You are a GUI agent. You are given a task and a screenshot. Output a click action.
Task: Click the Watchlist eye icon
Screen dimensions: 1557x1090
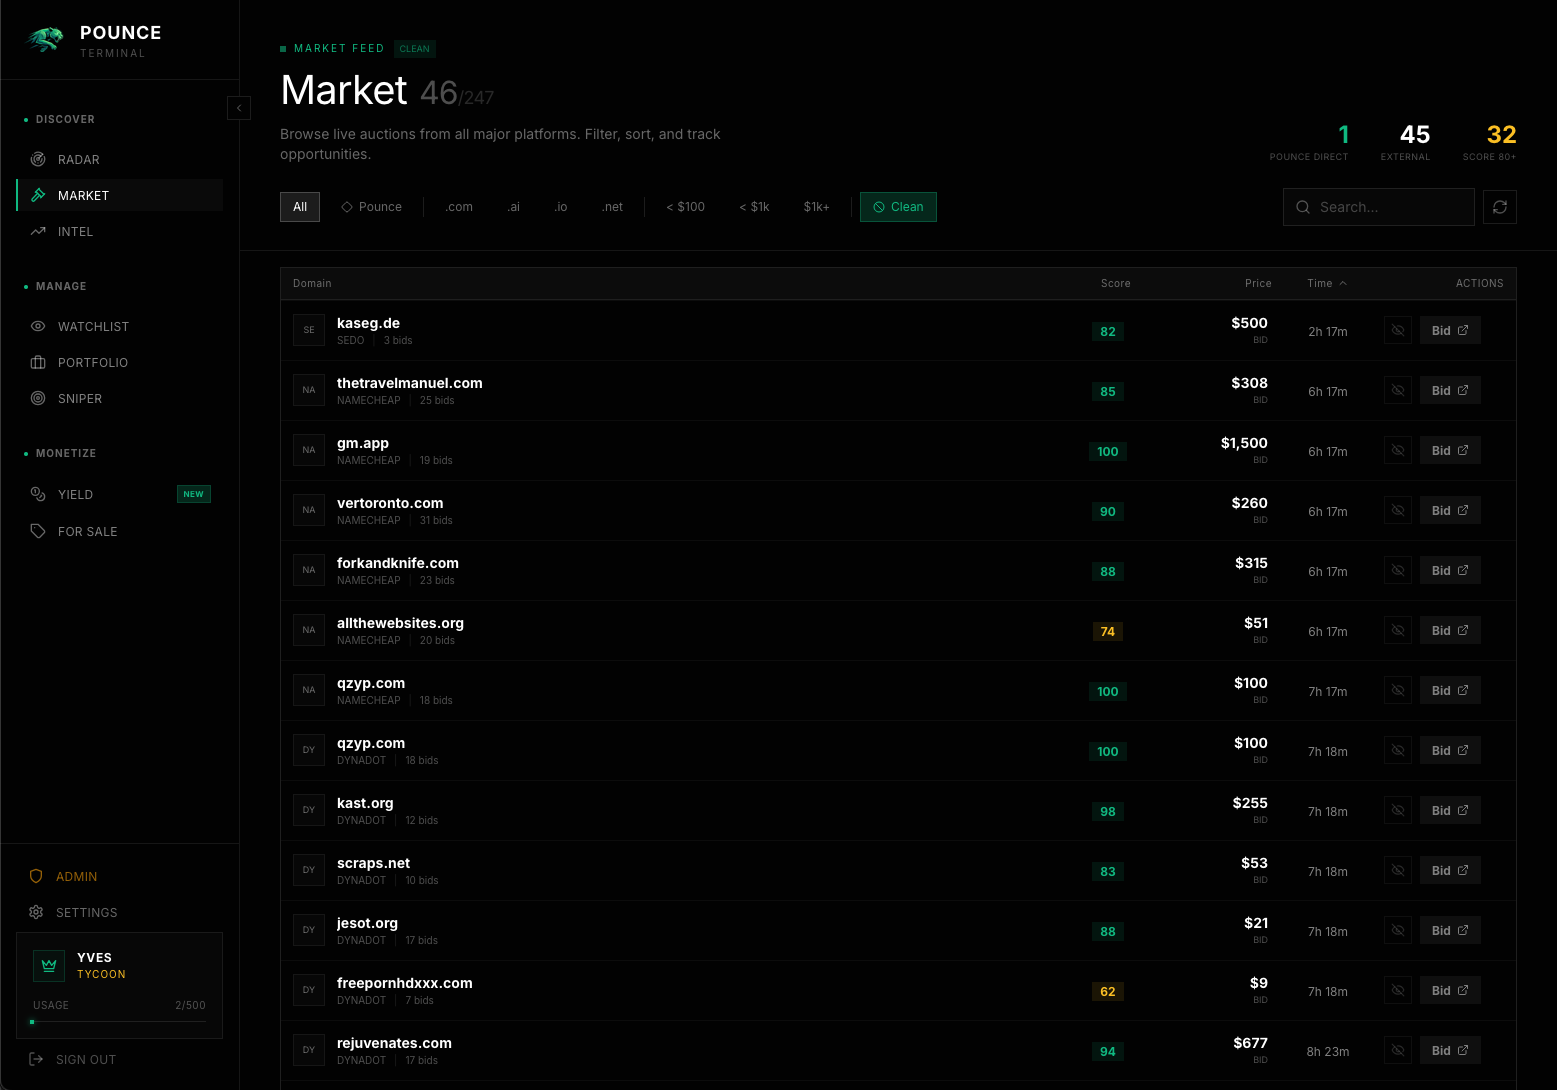tap(38, 326)
